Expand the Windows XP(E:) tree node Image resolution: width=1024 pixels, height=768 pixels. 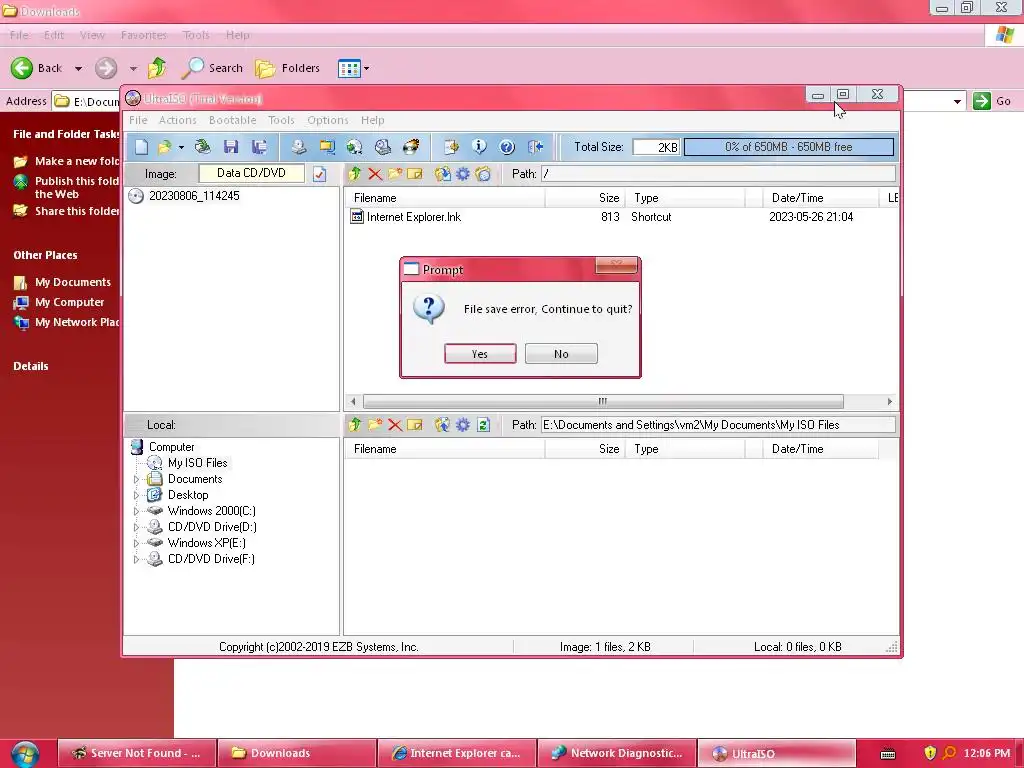click(x=136, y=543)
